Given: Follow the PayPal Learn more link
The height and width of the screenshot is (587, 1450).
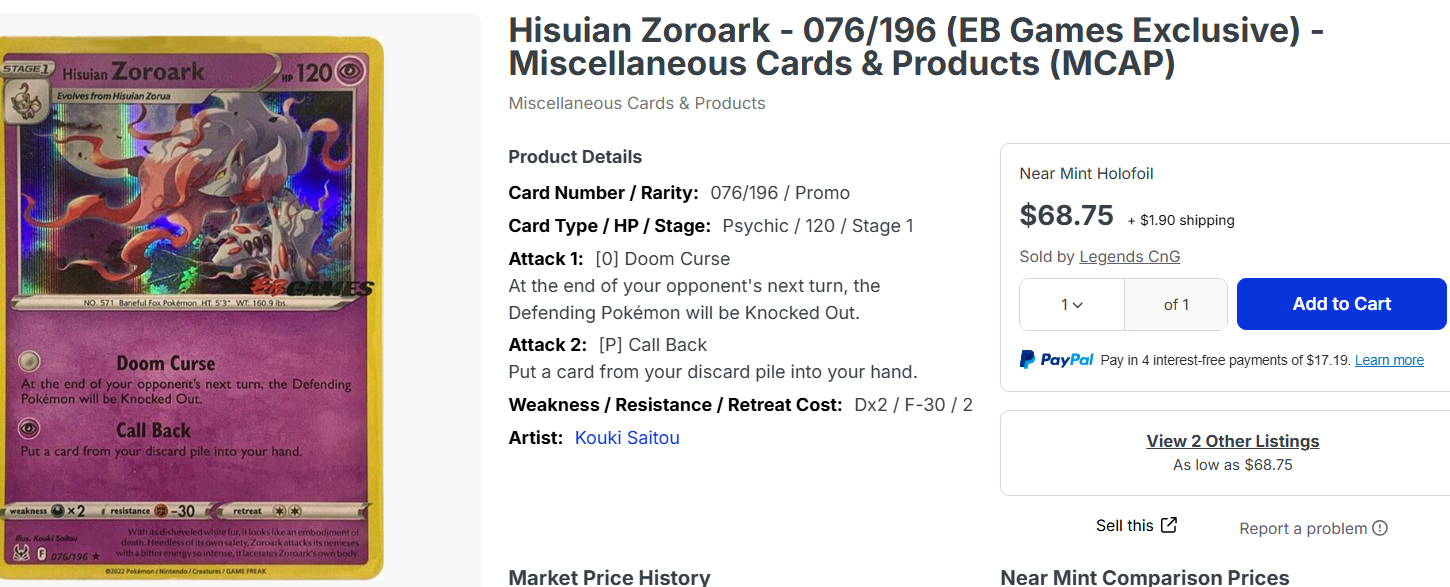Looking at the screenshot, I should pos(1389,360).
